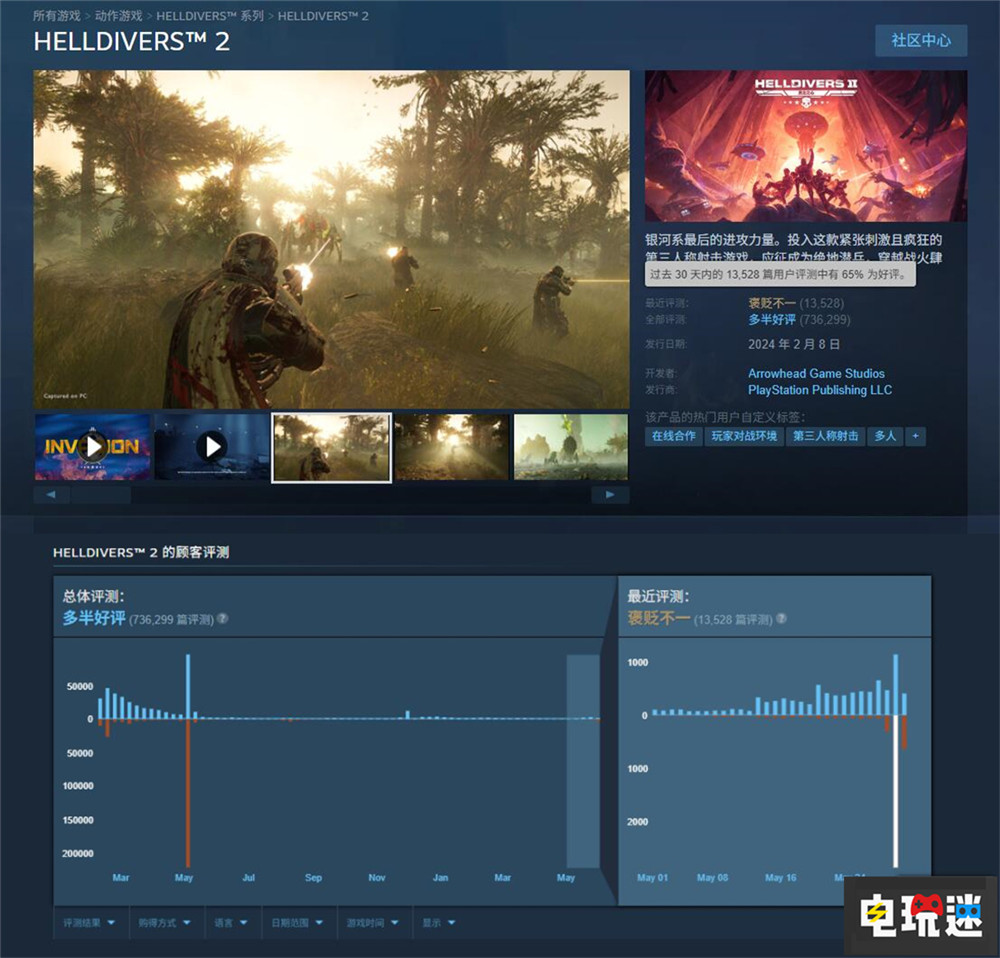Select the 第三人称射击 tag

(x=826, y=436)
